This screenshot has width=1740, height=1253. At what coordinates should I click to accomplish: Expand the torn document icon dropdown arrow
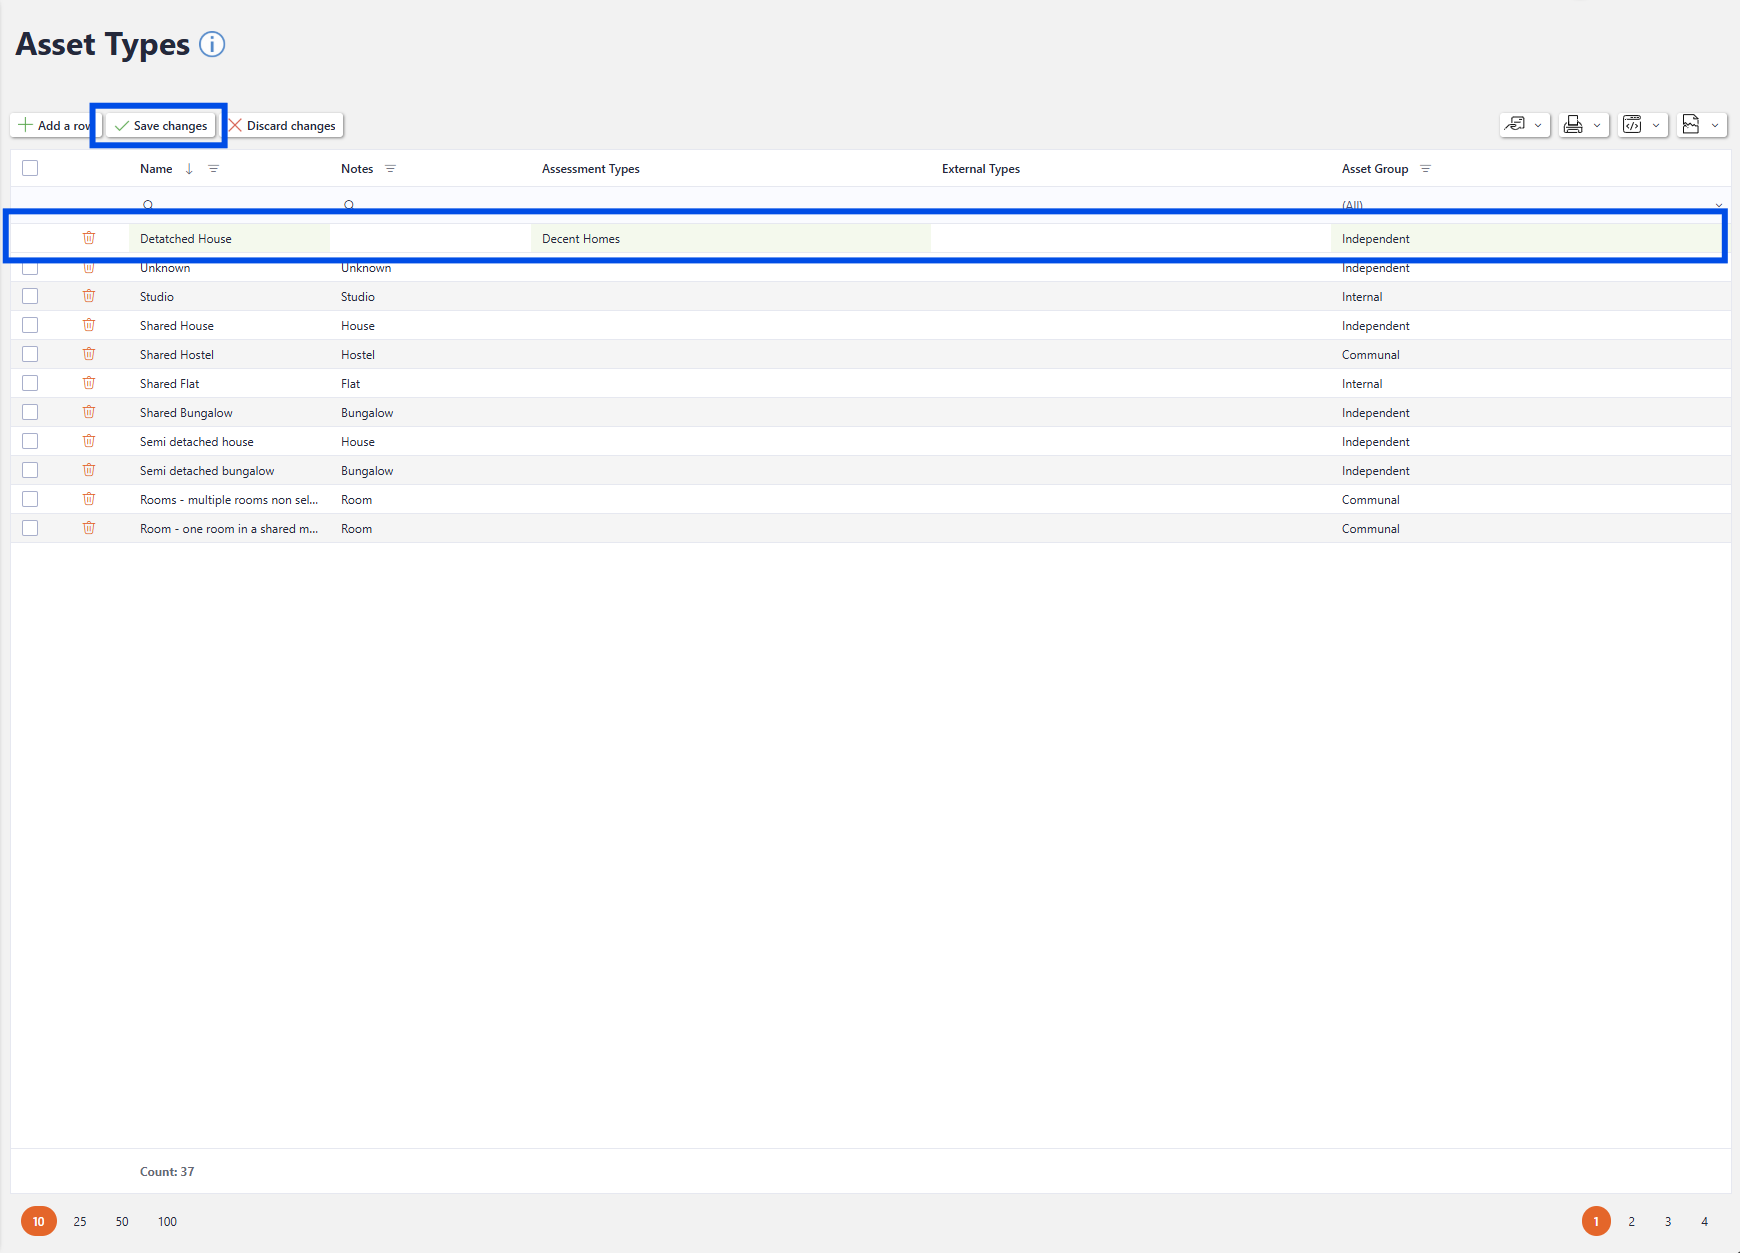(1715, 126)
